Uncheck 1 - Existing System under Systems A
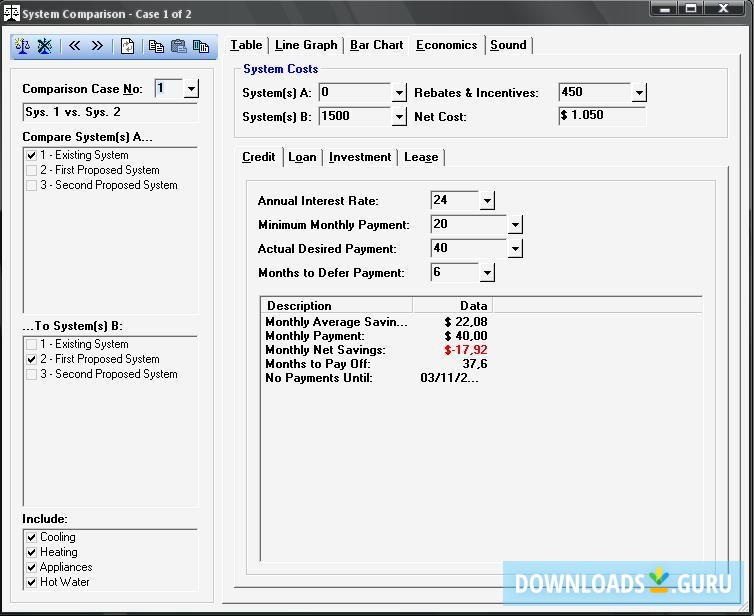Screen dimensions: 754x616 pyautogui.click(x=32, y=155)
